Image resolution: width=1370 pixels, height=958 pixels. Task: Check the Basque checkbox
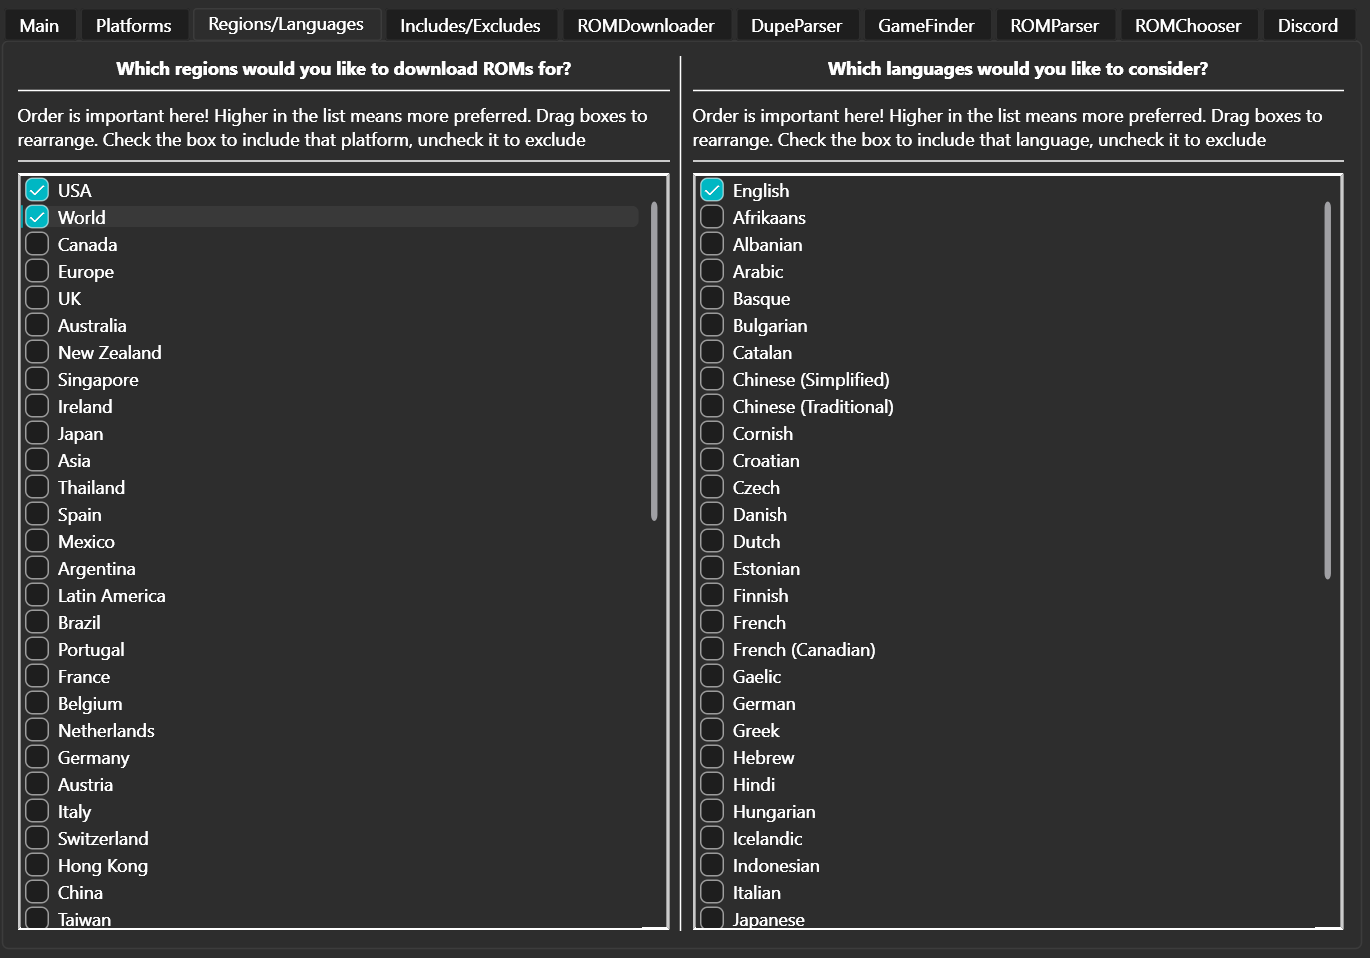(x=712, y=297)
